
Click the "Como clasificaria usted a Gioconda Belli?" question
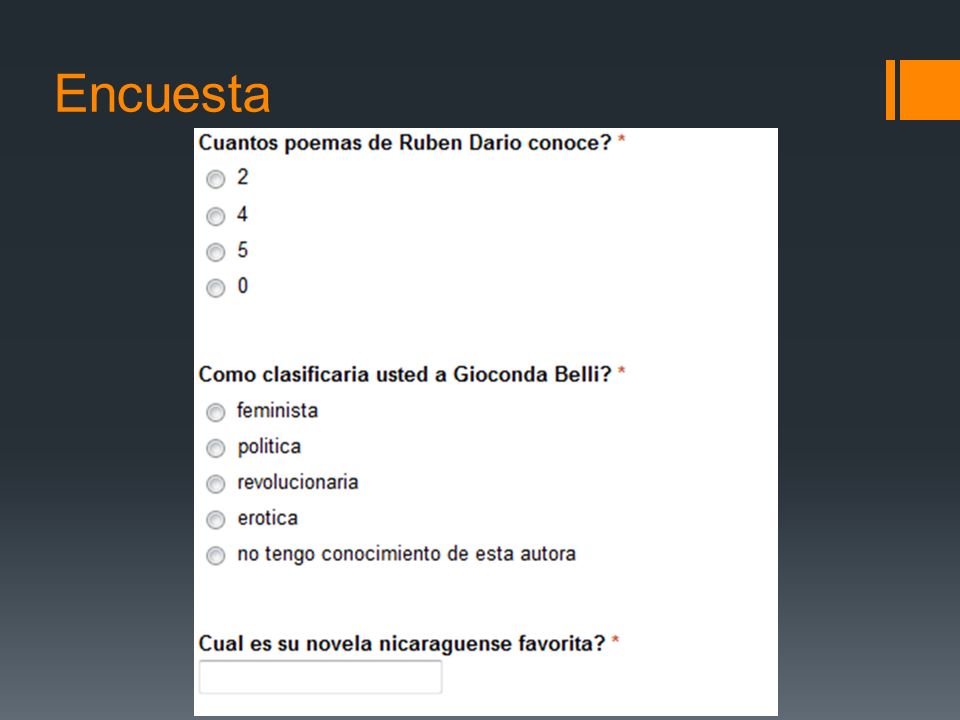point(405,374)
